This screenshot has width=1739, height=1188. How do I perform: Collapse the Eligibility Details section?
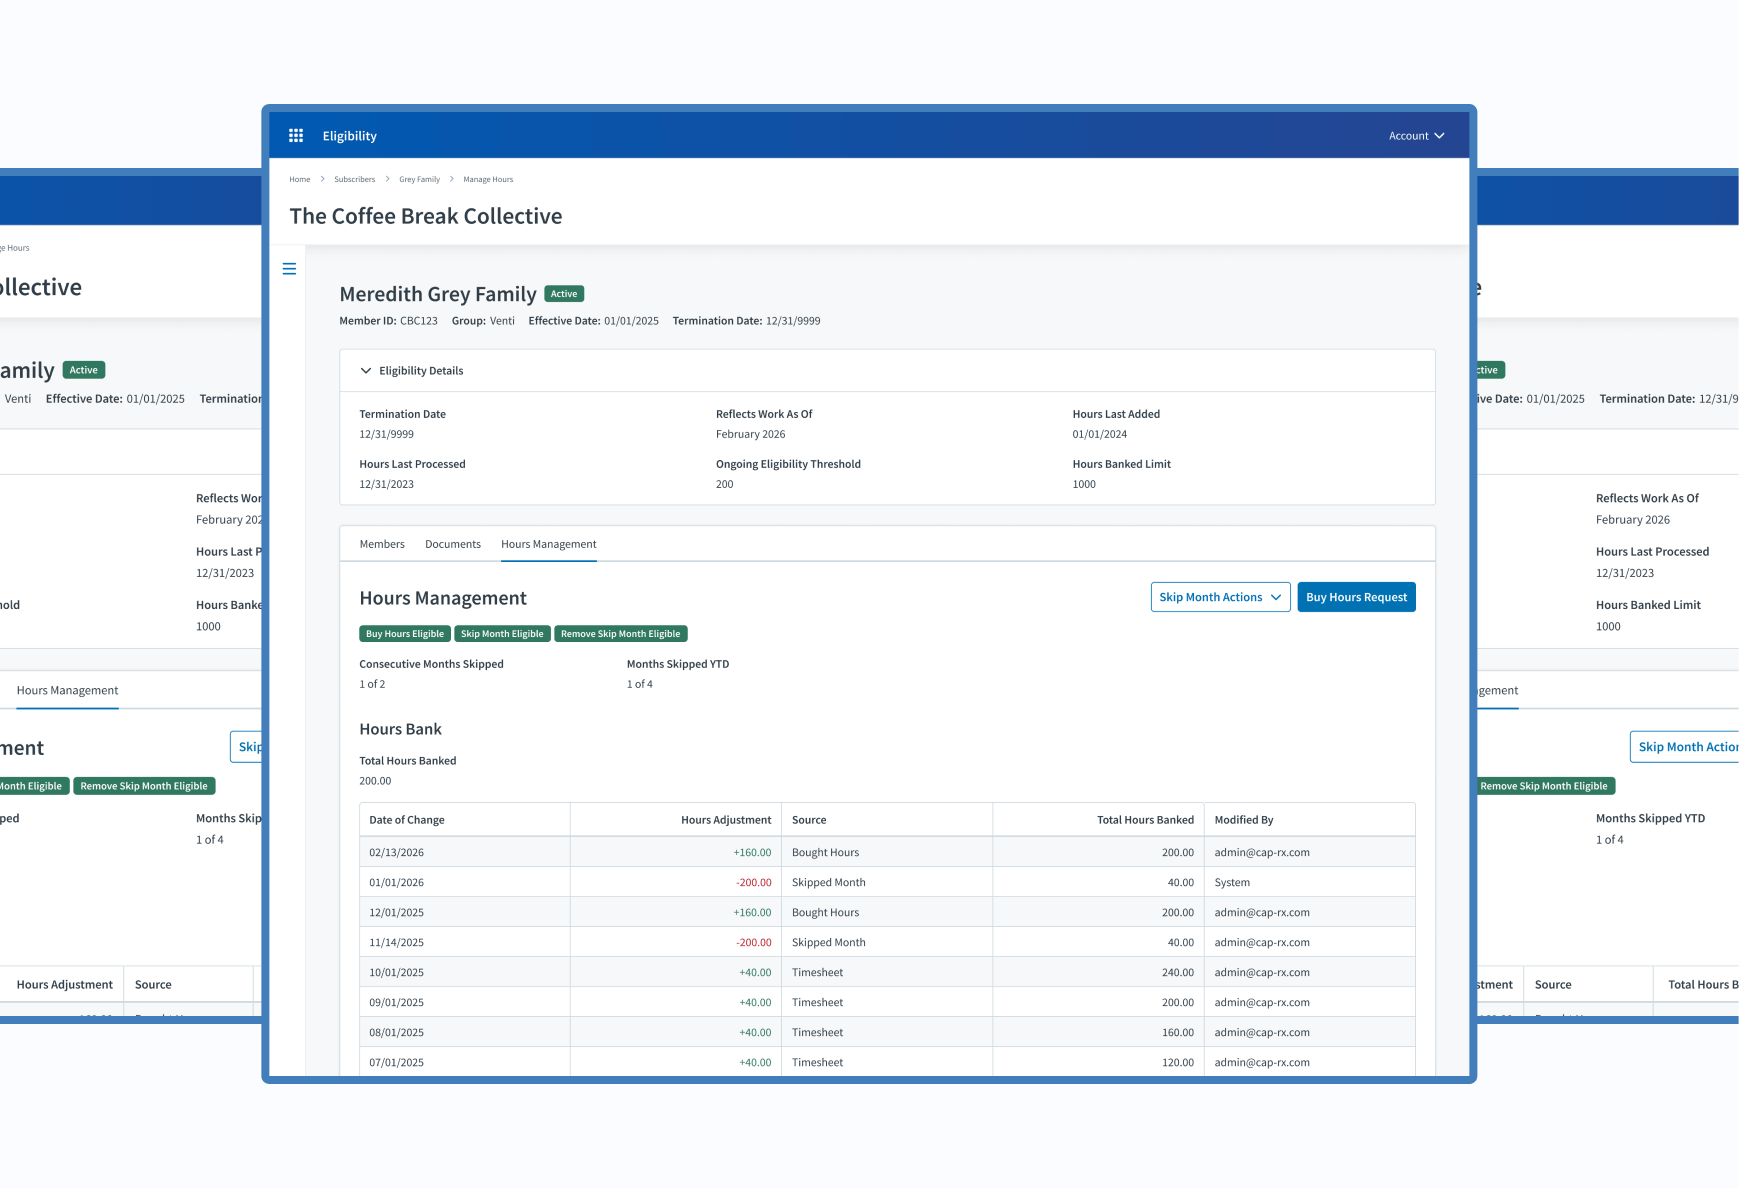tap(366, 371)
